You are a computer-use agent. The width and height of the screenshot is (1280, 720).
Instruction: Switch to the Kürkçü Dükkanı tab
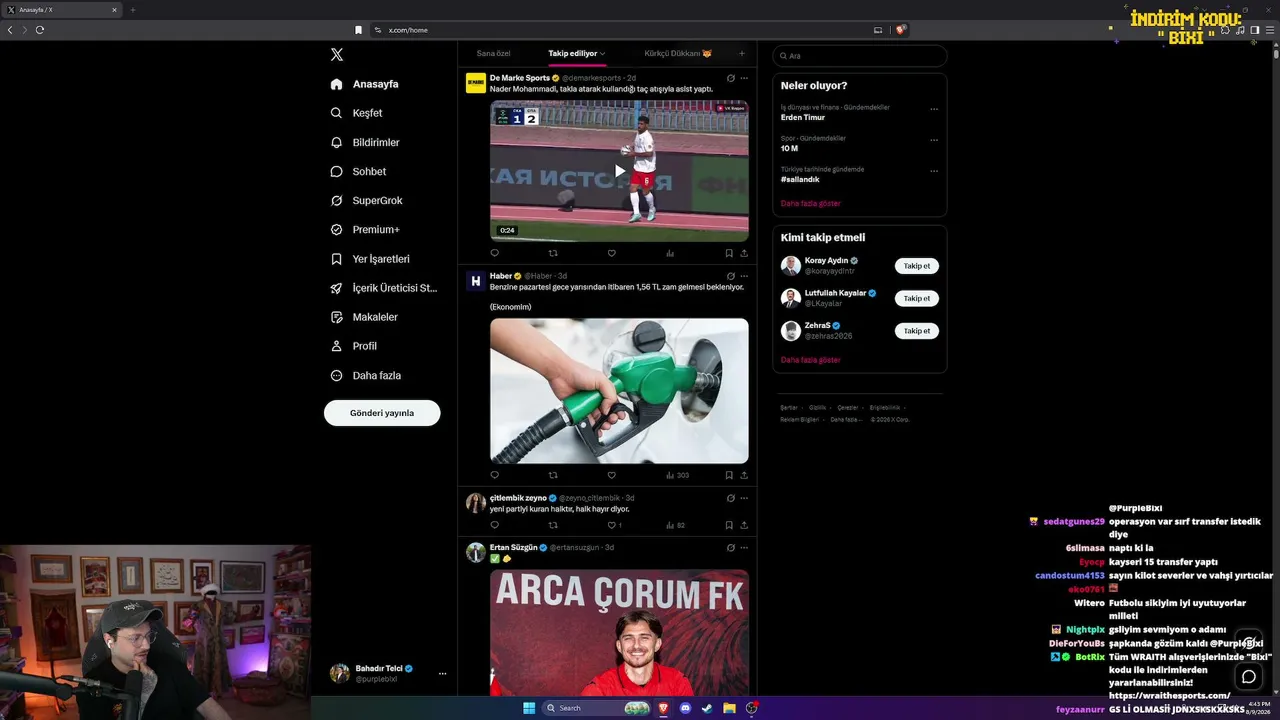(x=678, y=53)
